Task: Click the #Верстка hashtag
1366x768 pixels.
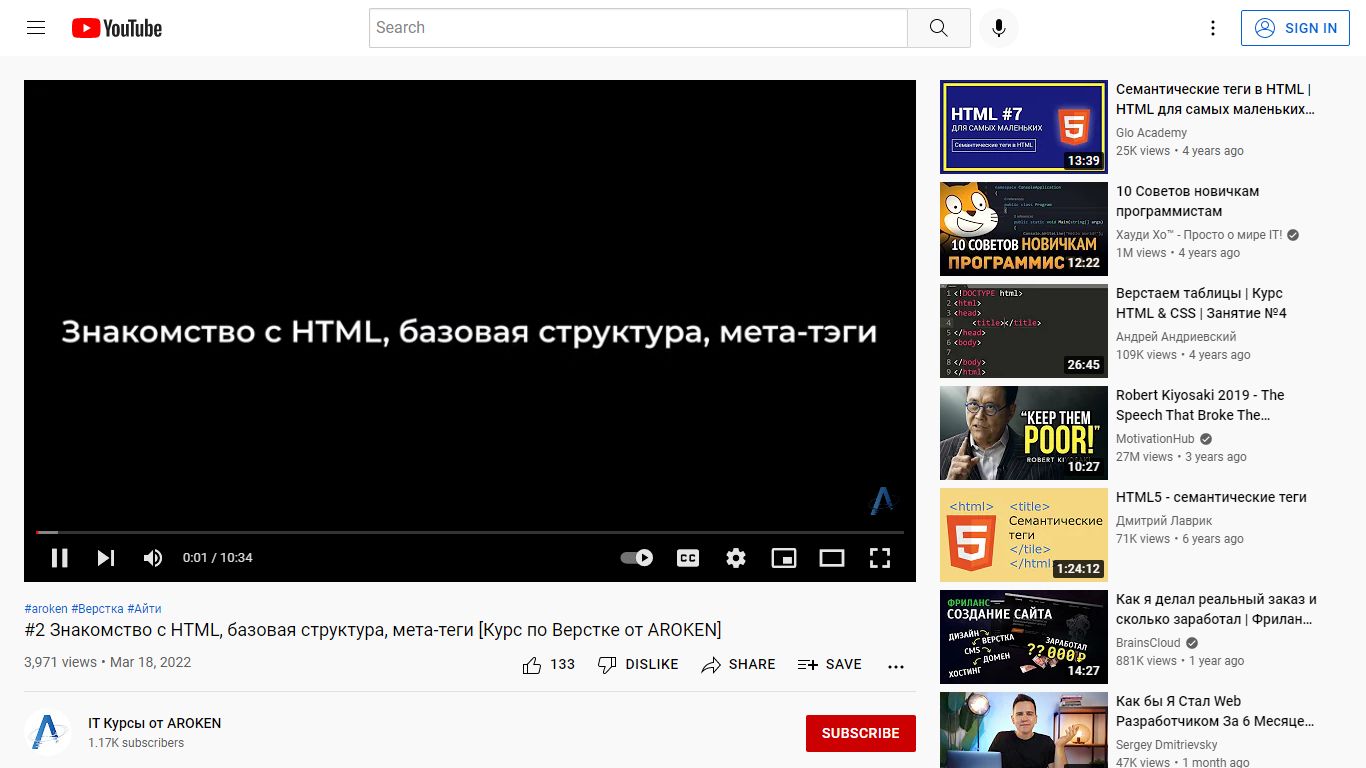Action: coord(97,608)
